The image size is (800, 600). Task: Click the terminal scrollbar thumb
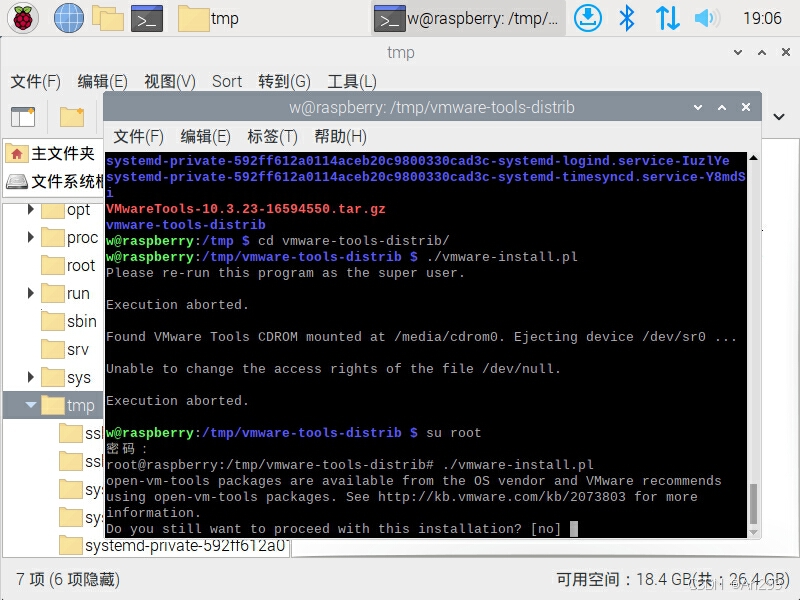[753, 504]
